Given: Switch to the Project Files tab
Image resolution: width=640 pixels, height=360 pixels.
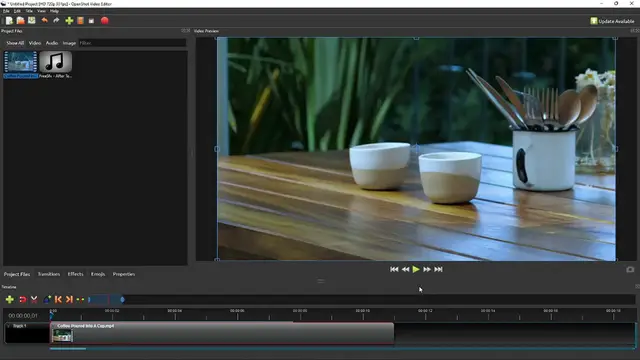Looking at the screenshot, I should coord(17,274).
